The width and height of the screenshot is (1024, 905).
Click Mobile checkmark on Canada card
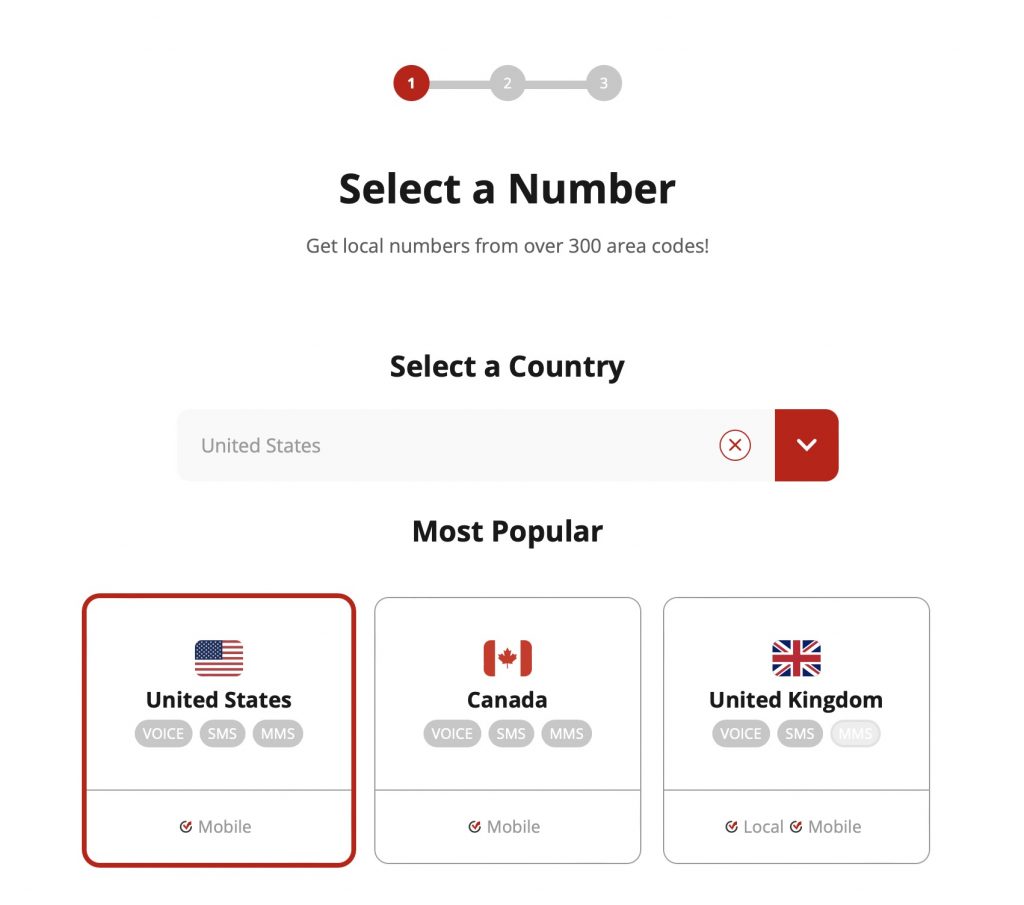pos(475,827)
